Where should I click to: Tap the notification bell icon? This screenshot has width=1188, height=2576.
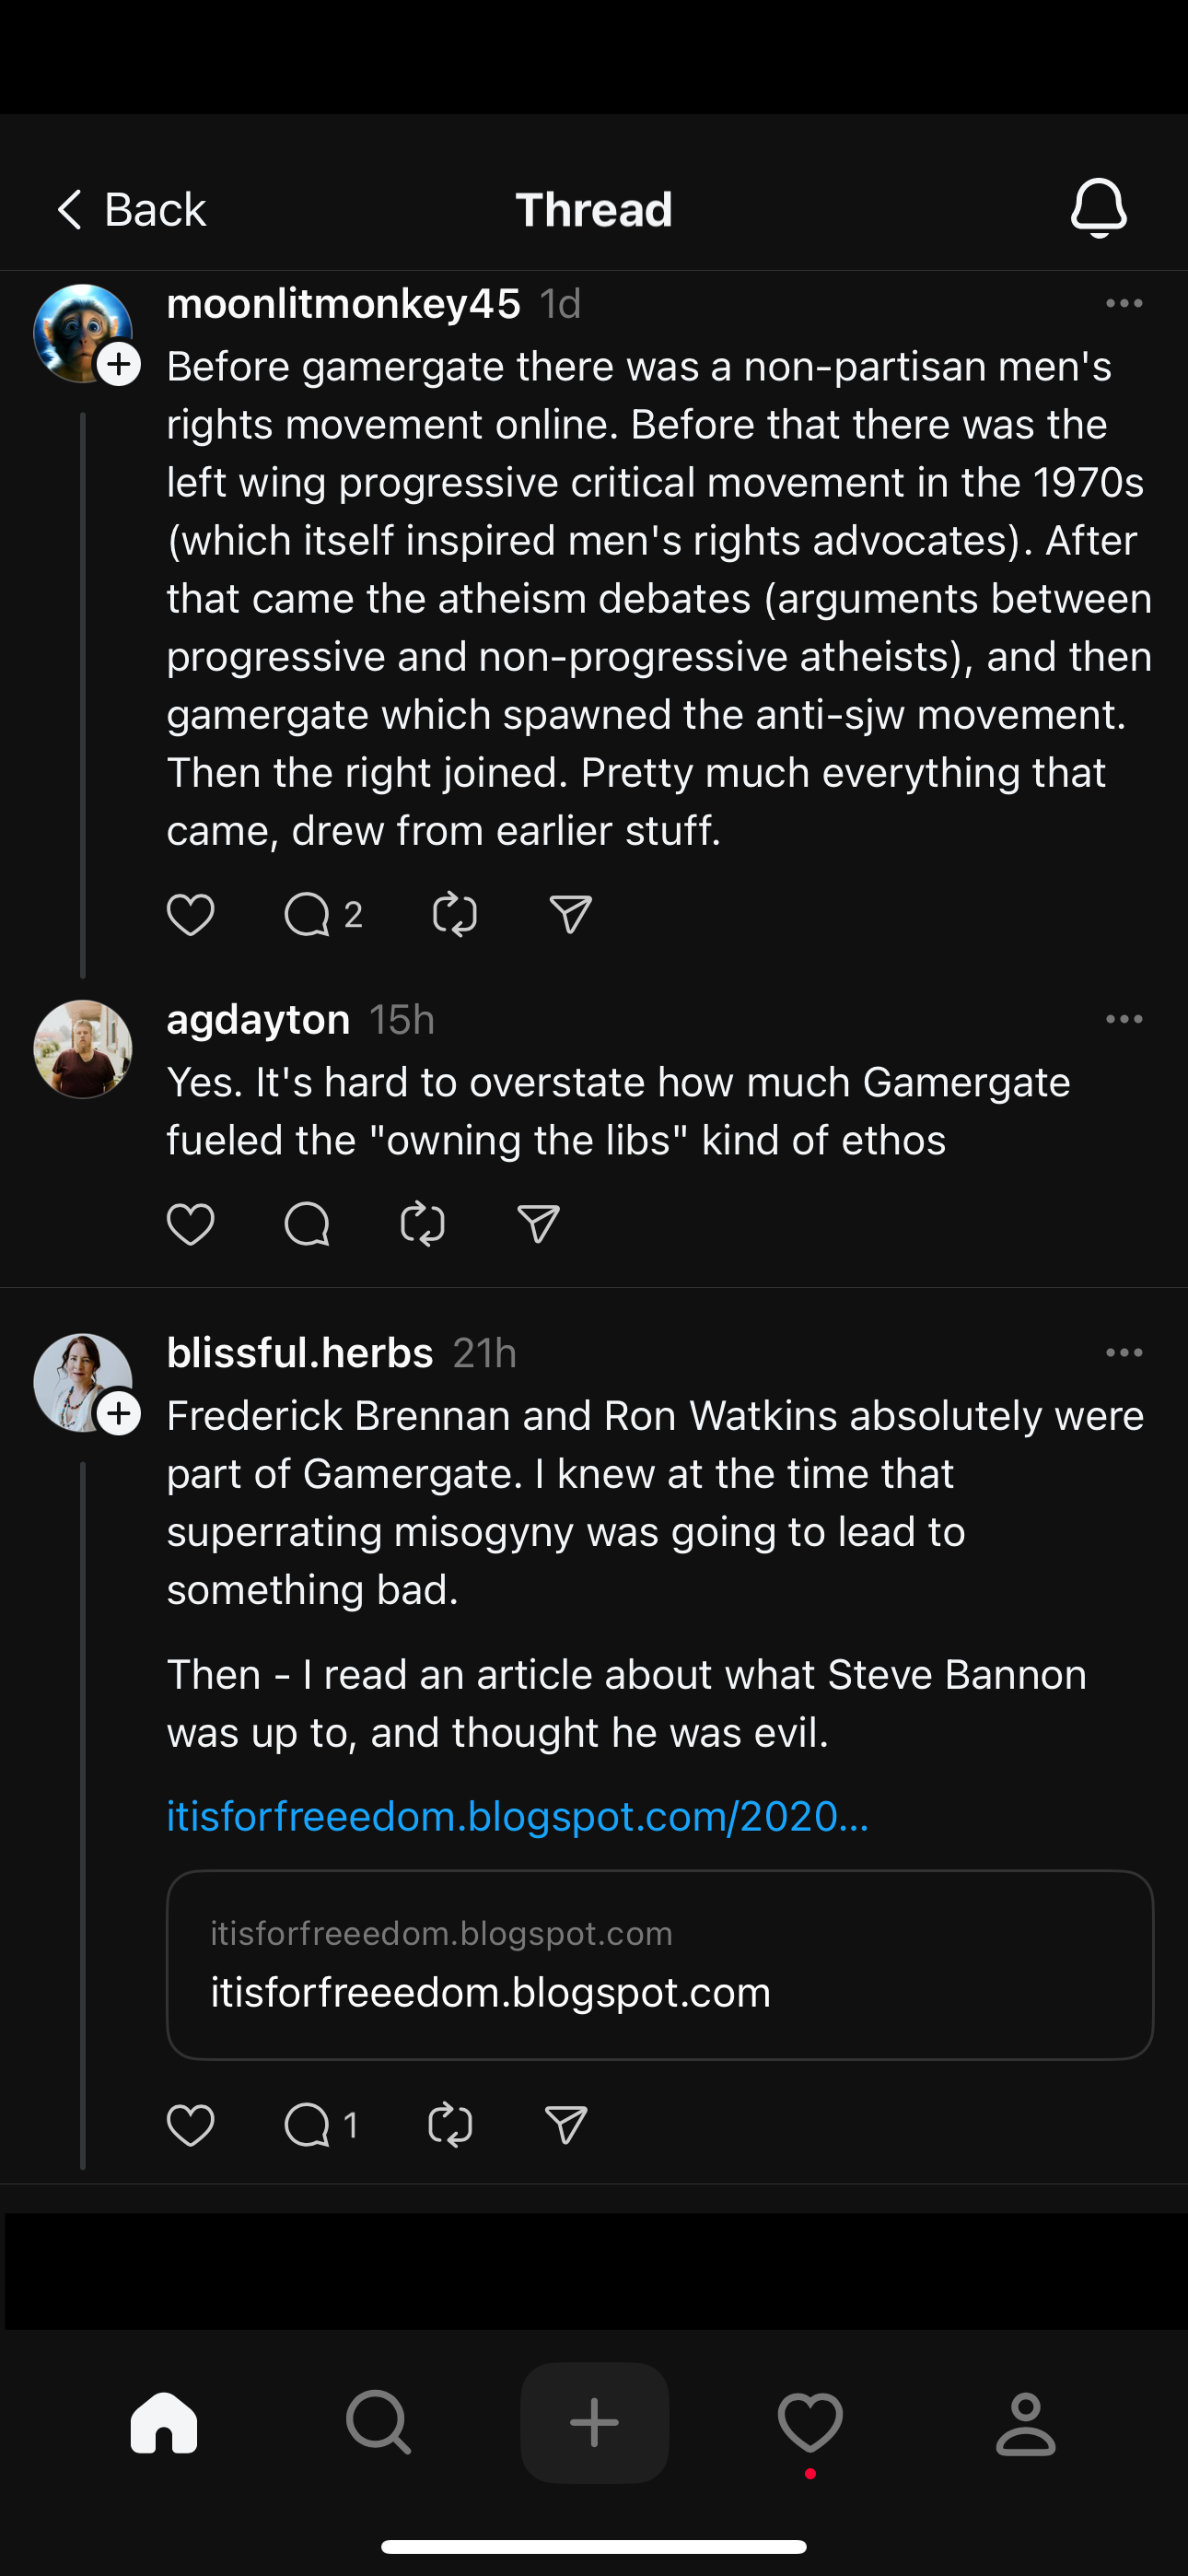(1098, 209)
